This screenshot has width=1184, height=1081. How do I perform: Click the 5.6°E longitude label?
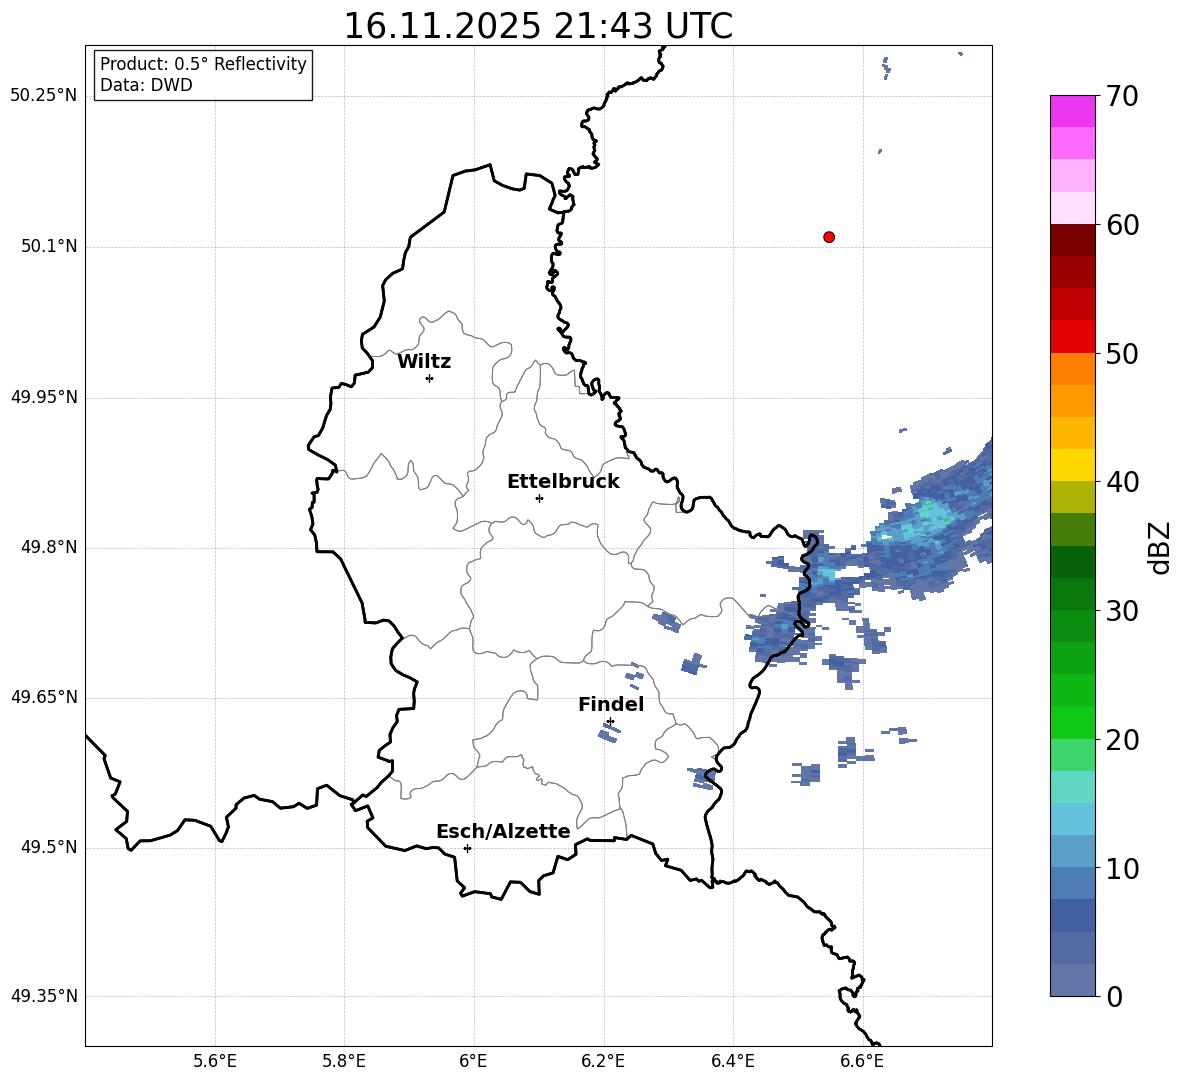[215, 1061]
